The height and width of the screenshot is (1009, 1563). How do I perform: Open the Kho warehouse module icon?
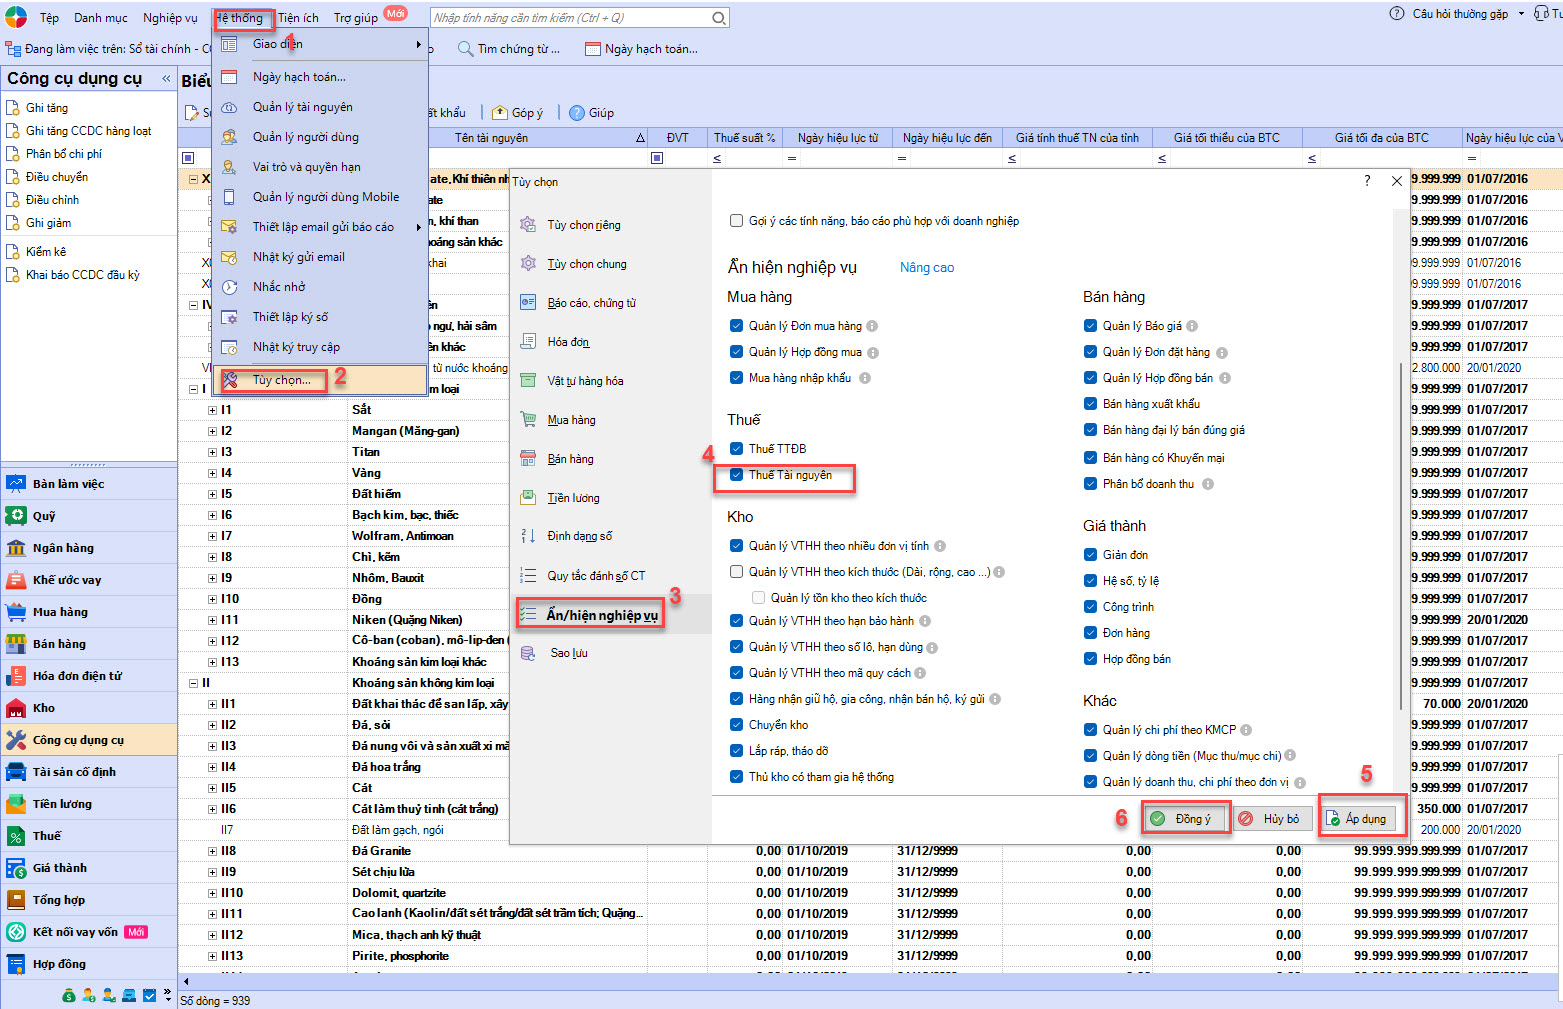click(x=16, y=708)
